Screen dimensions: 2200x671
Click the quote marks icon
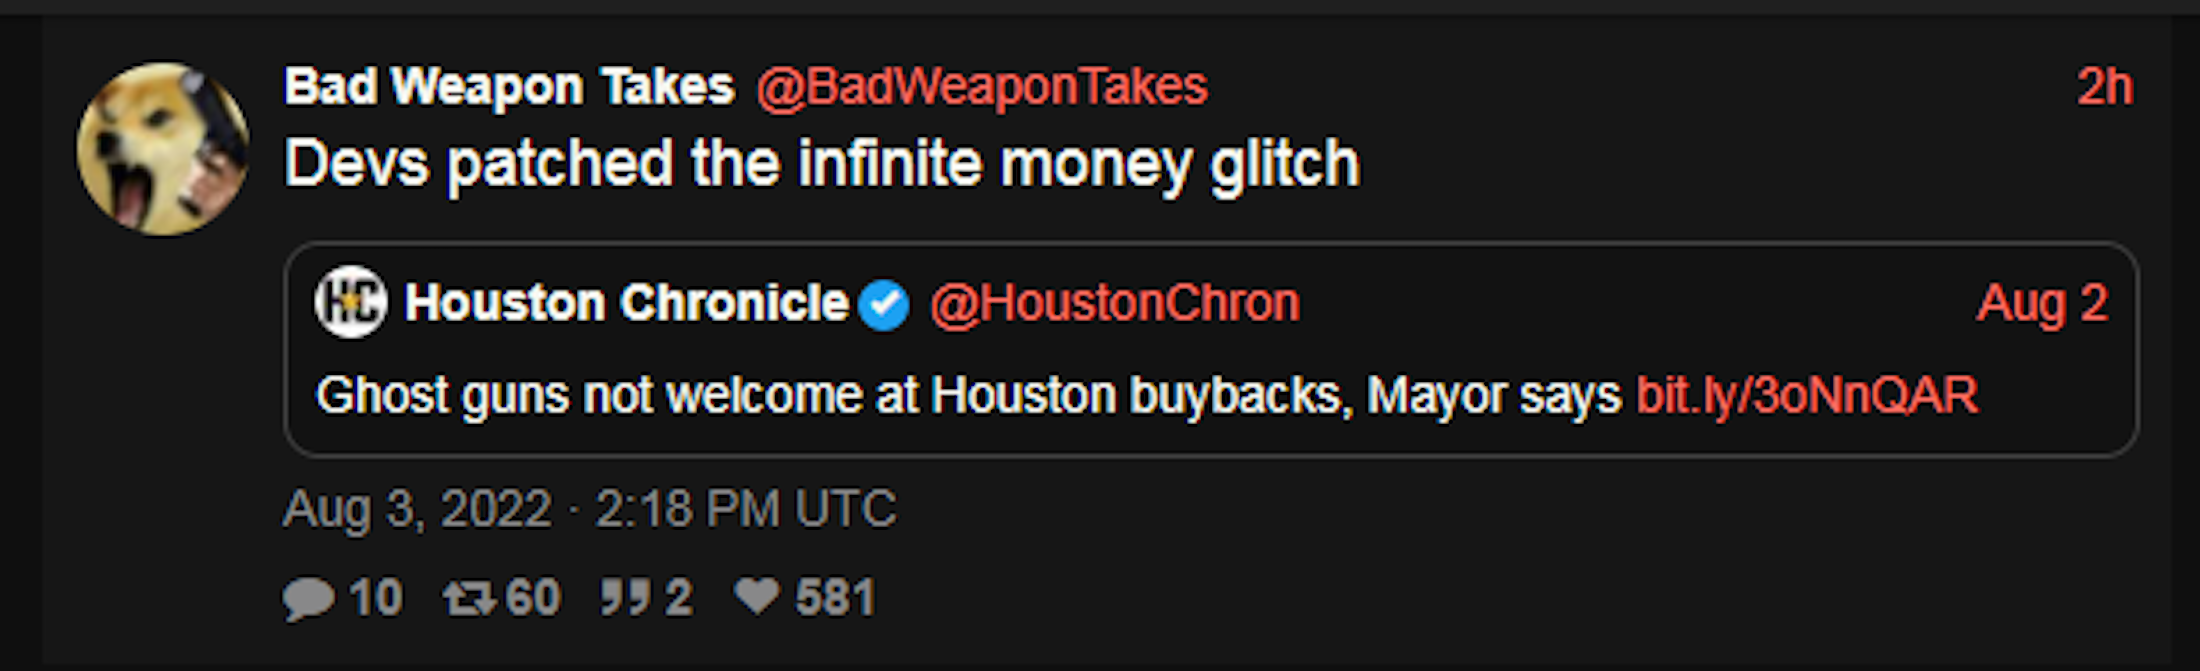625,598
